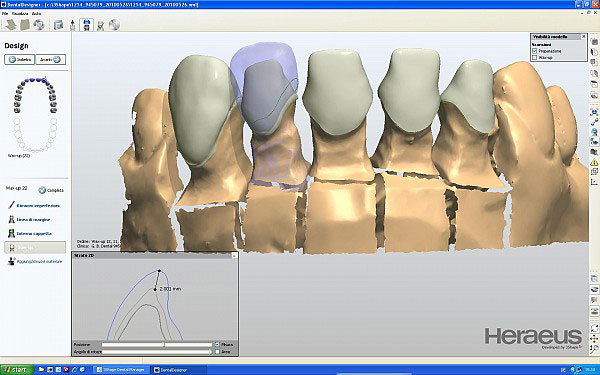Click the Indietro back button

[x=20, y=60]
